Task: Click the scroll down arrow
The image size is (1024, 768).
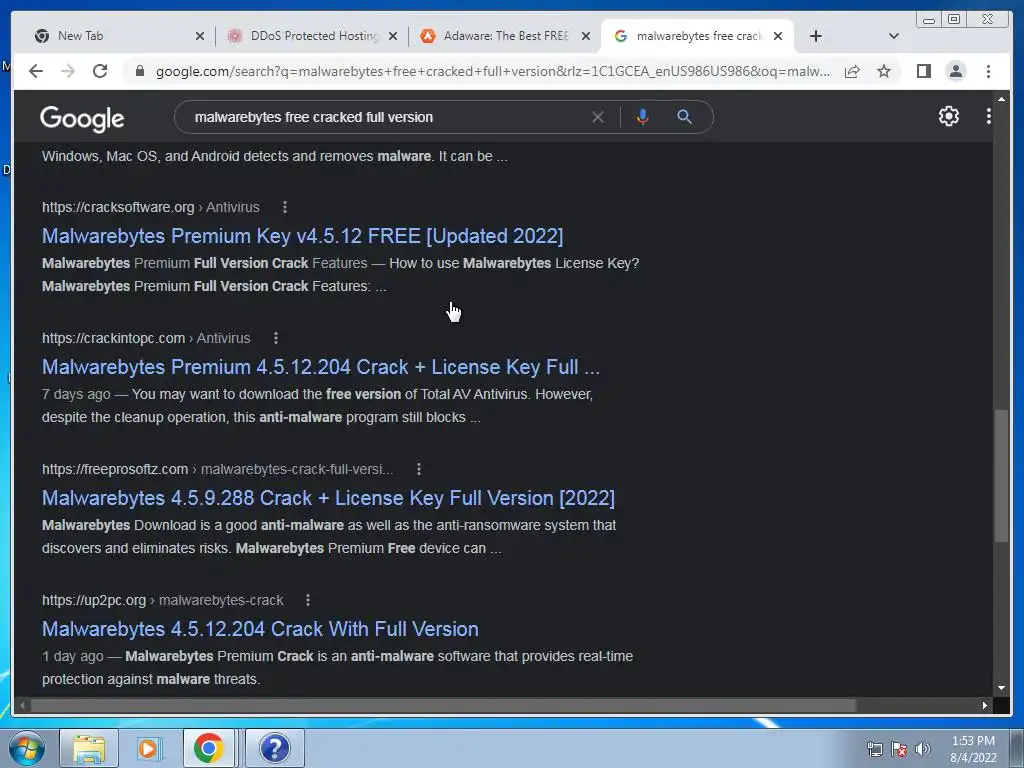Action: tap(1001, 688)
